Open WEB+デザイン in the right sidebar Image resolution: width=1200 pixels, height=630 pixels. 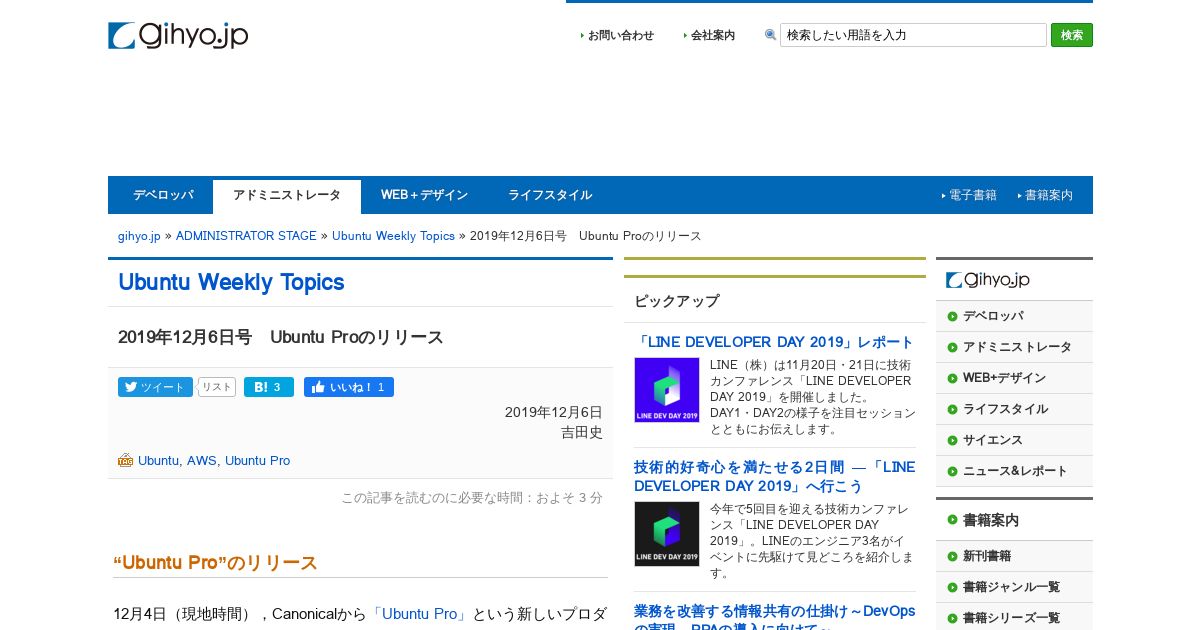(x=1014, y=378)
